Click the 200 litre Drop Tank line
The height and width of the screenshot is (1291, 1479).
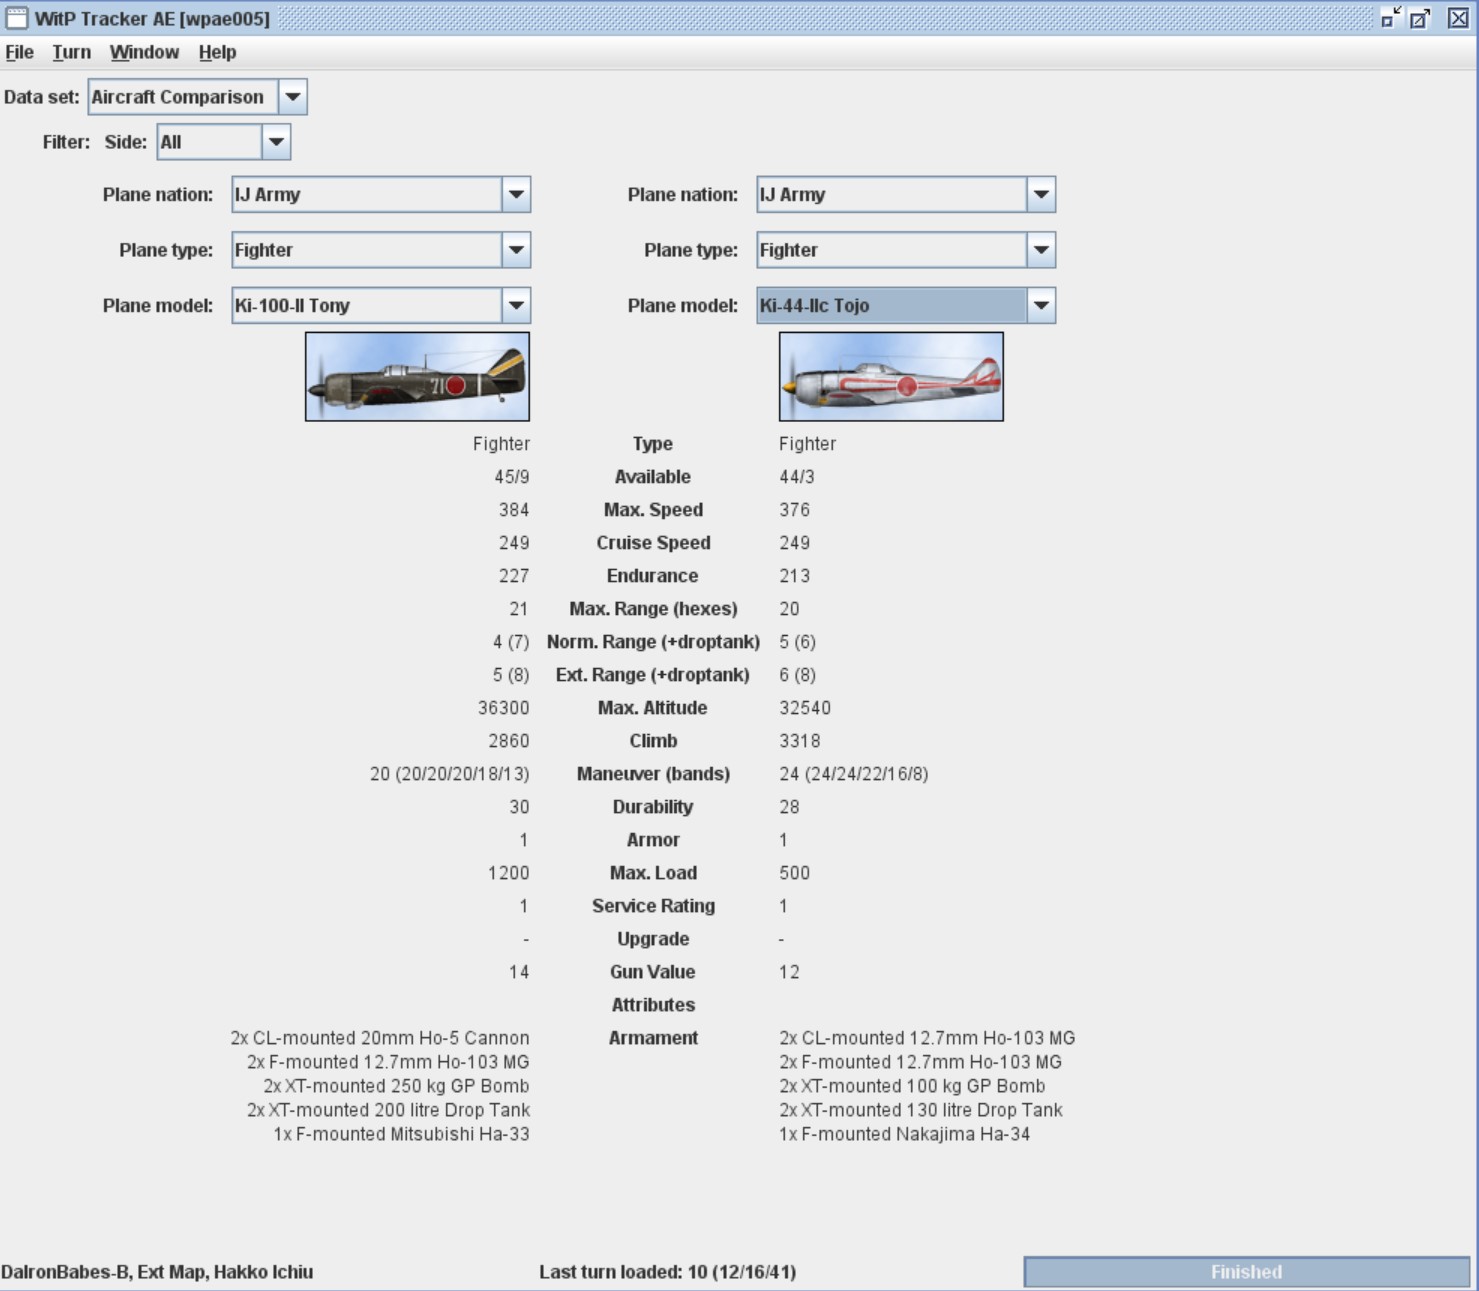tap(388, 1110)
